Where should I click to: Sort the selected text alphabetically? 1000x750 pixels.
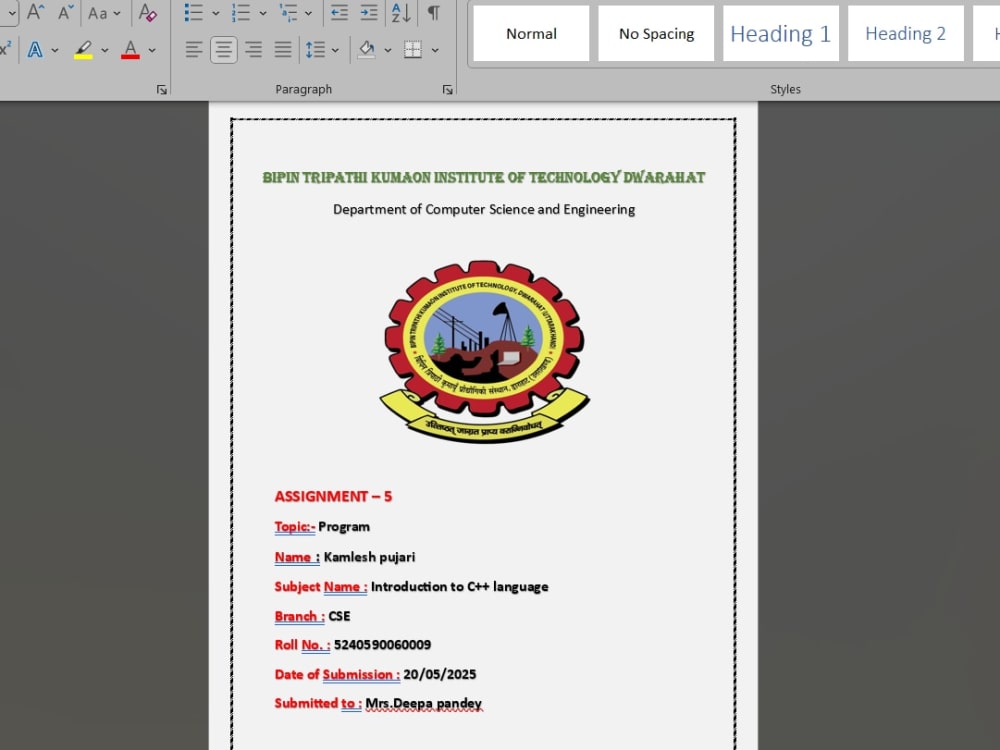(401, 13)
